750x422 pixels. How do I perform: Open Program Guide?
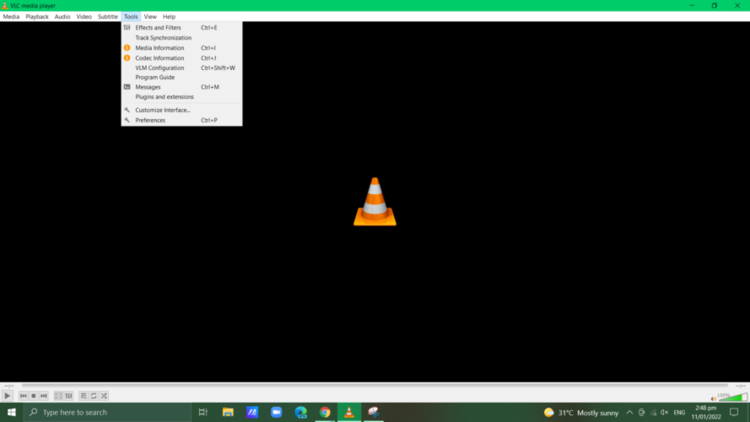tap(182, 77)
